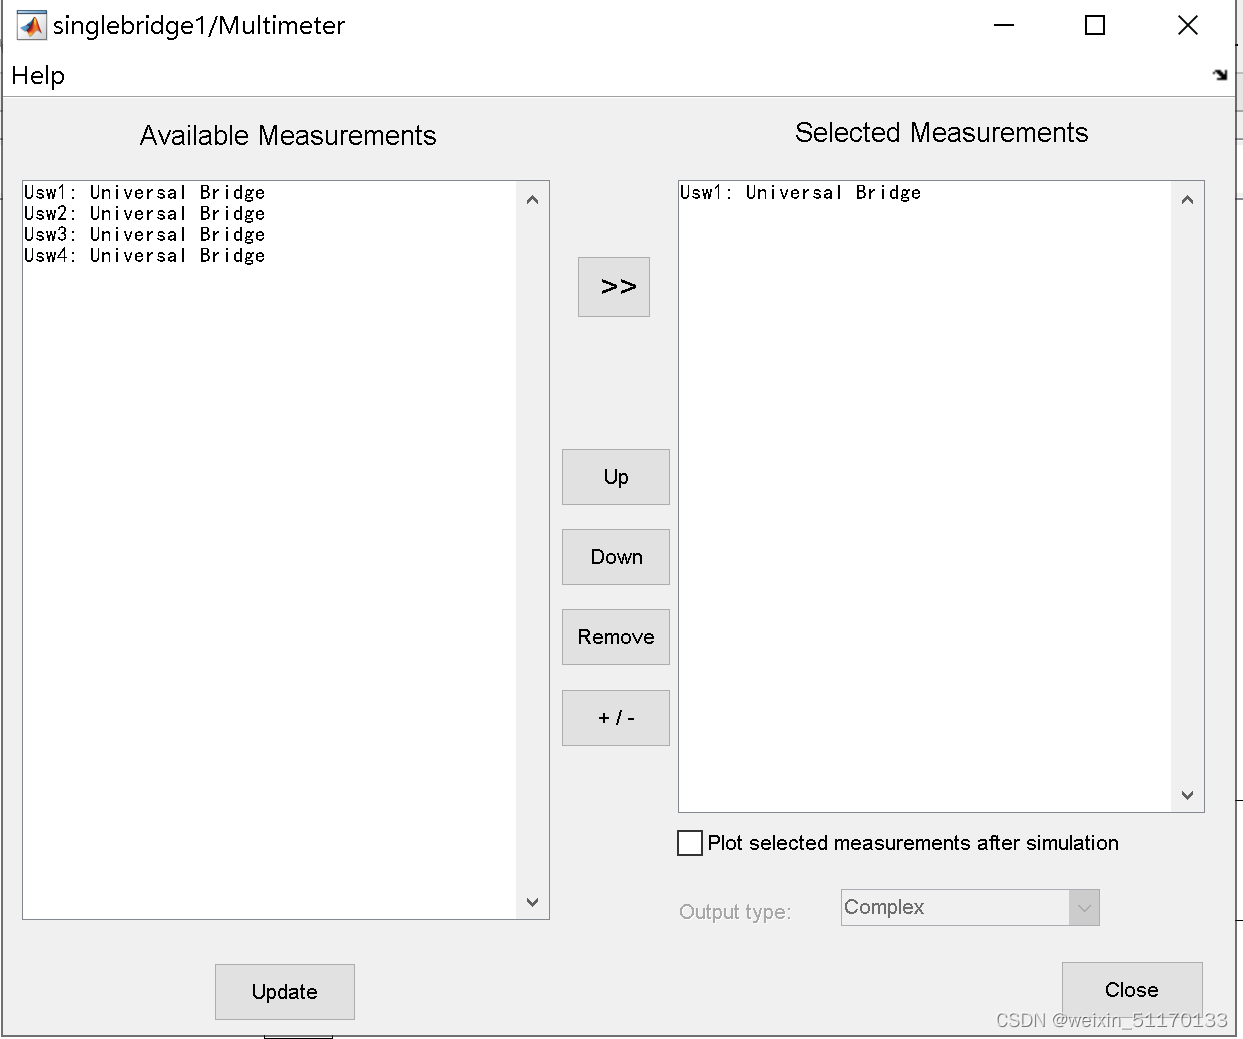Screen dimensions: 1243x1039
Task: Click the Down button
Action: [615, 557]
